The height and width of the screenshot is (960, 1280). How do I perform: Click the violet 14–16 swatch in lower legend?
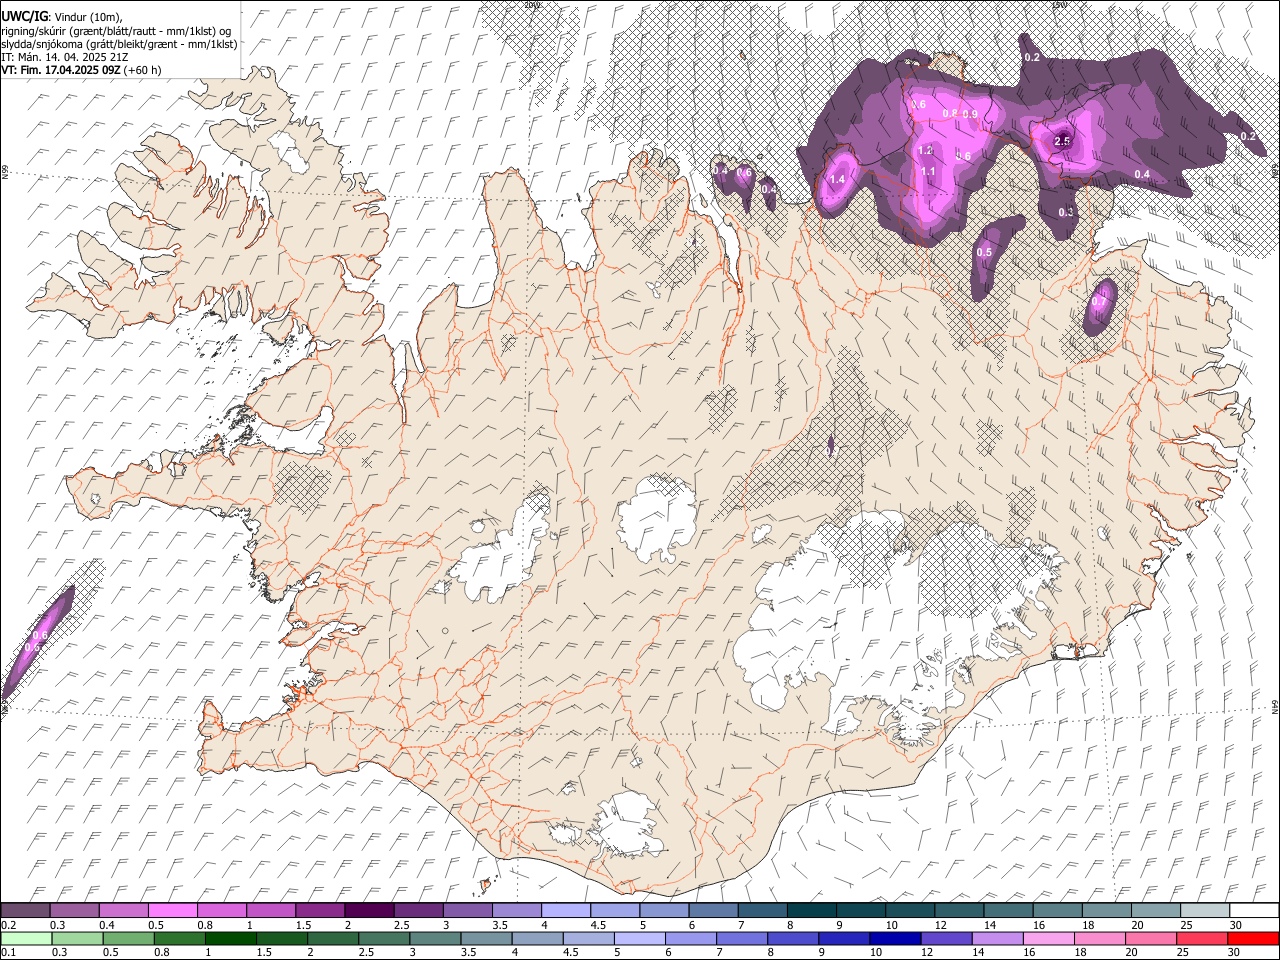997,939
